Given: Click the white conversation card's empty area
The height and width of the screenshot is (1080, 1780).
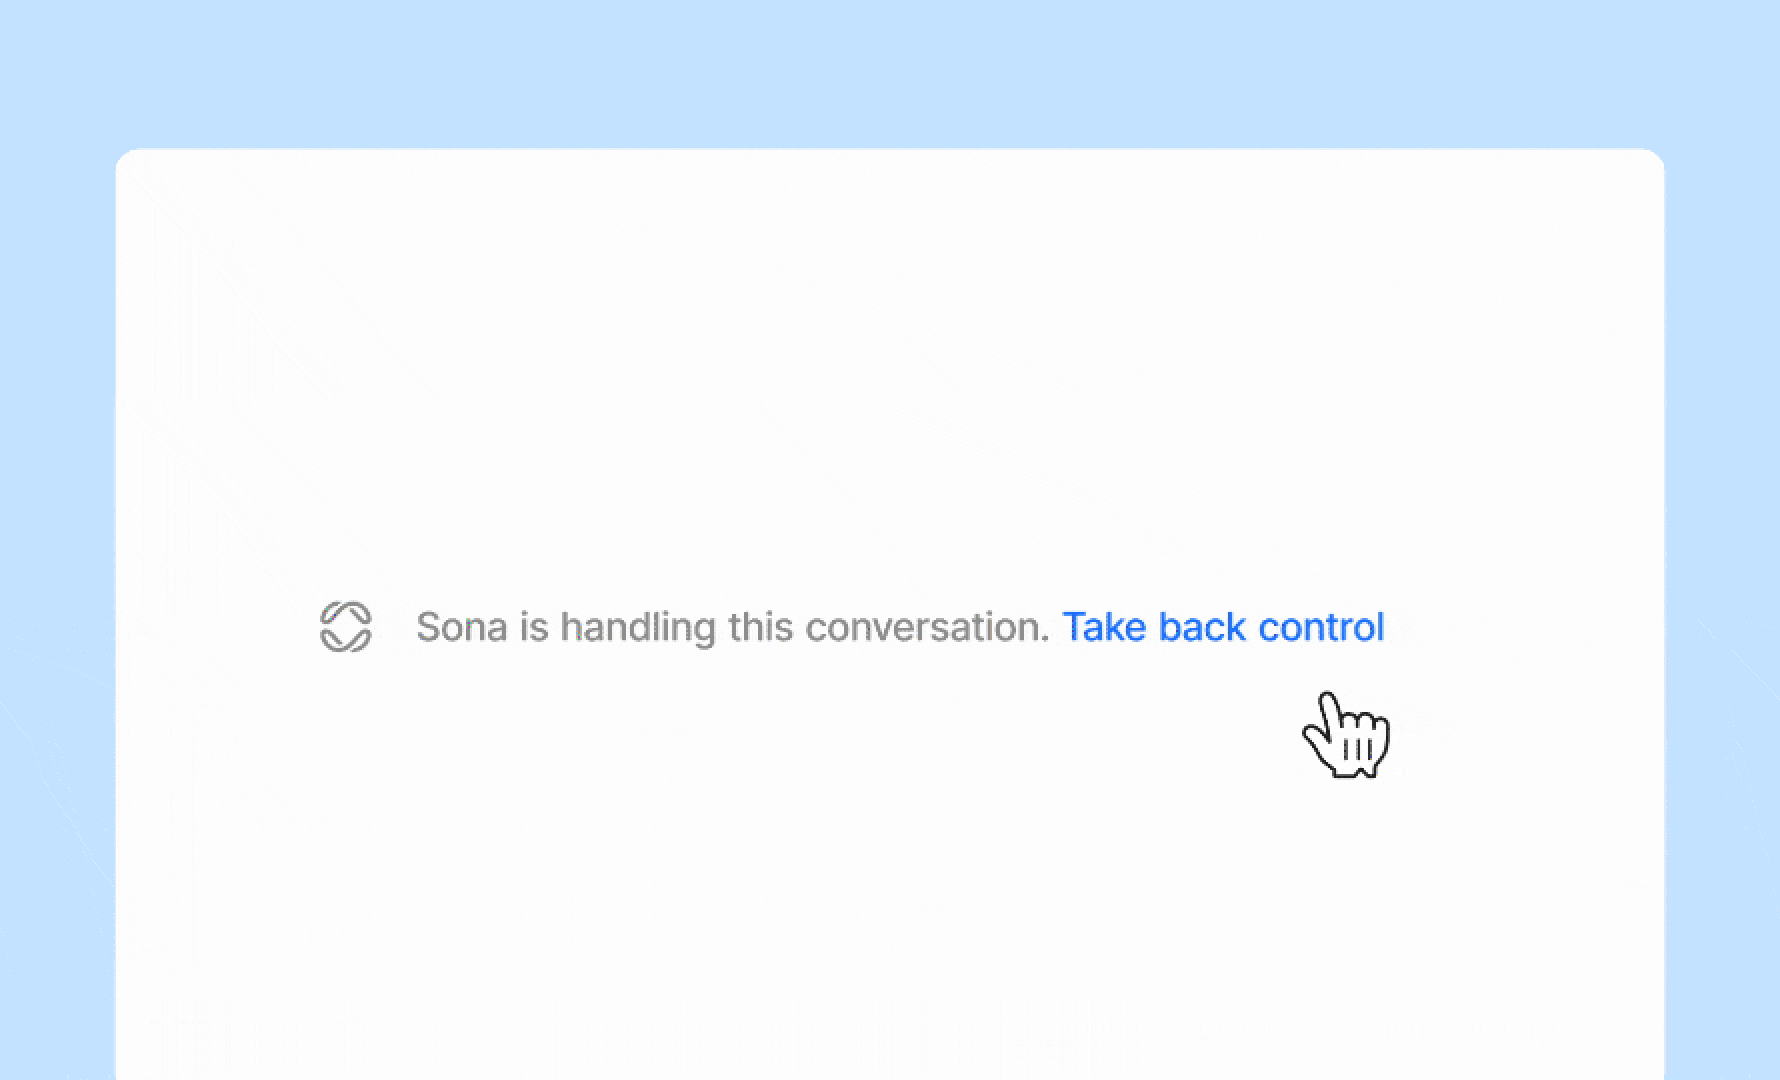Looking at the screenshot, I should pos(890,350).
